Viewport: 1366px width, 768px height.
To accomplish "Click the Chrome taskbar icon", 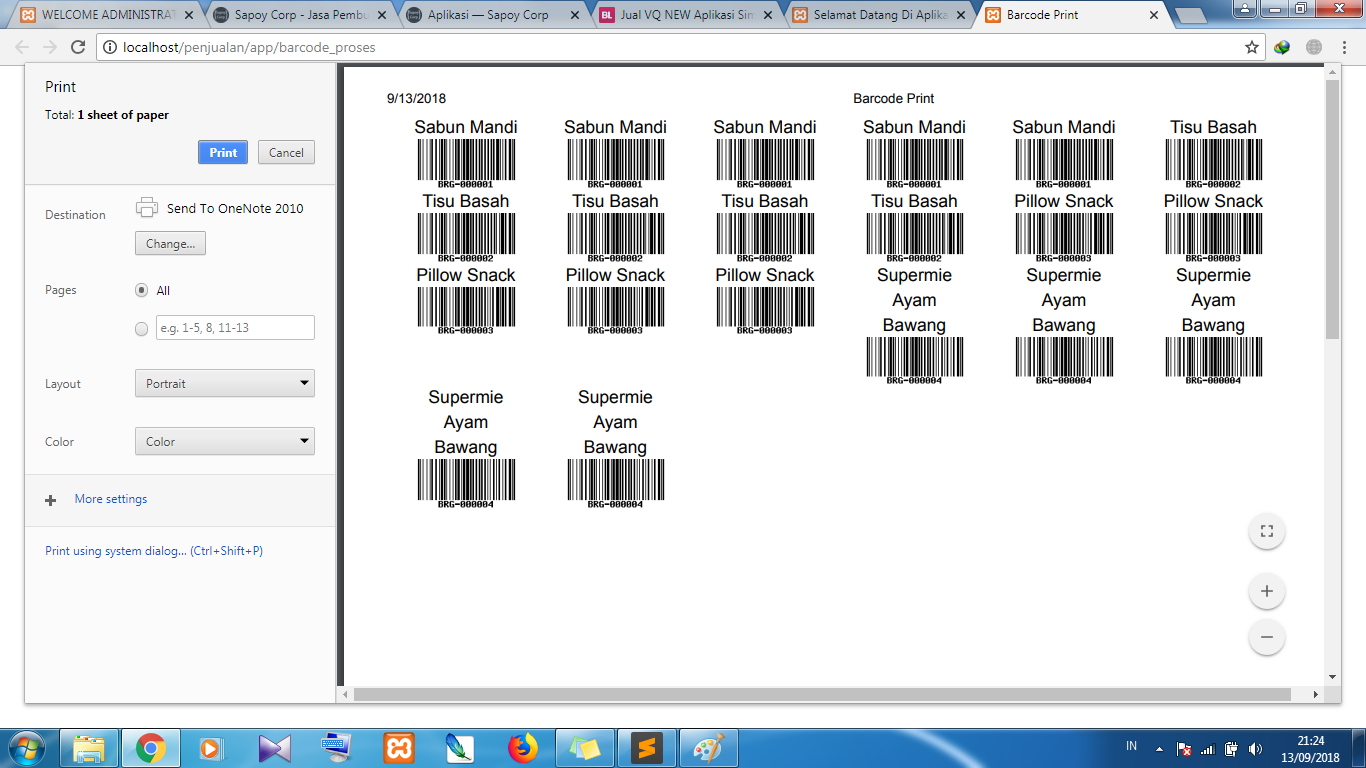I will [x=151, y=748].
